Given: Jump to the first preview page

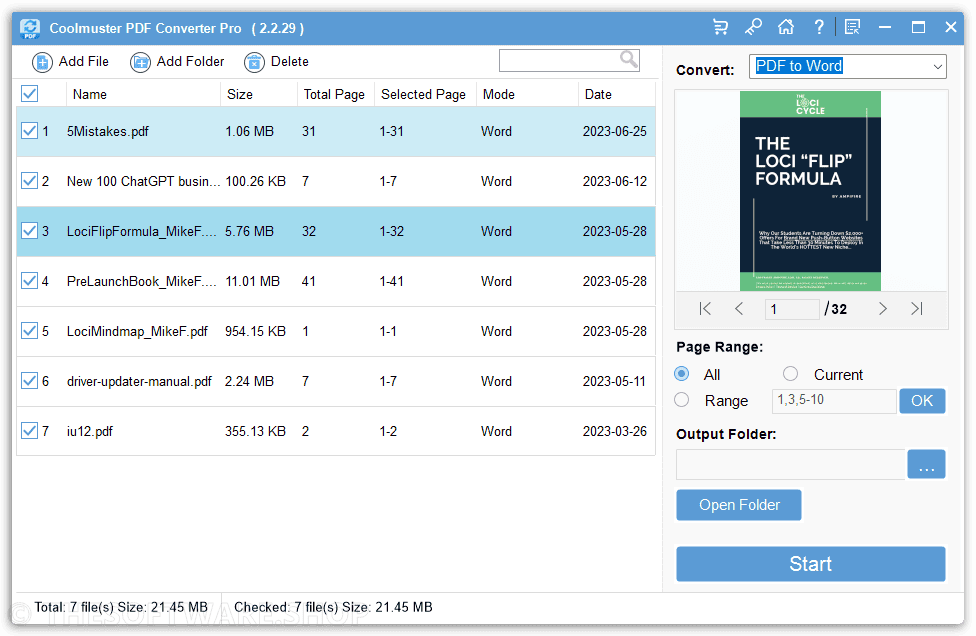Looking at the screenshot, I should point(705,309).
